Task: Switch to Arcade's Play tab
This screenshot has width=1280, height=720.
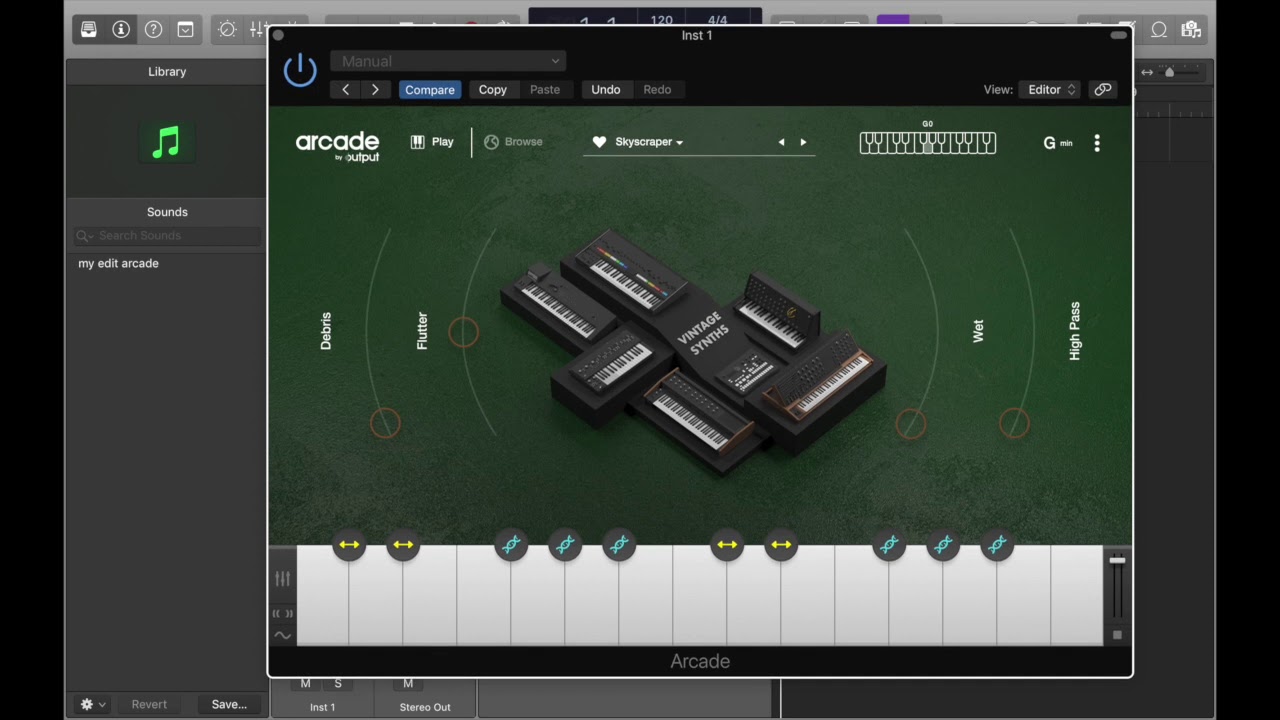Action: click(x=432, y=142)
